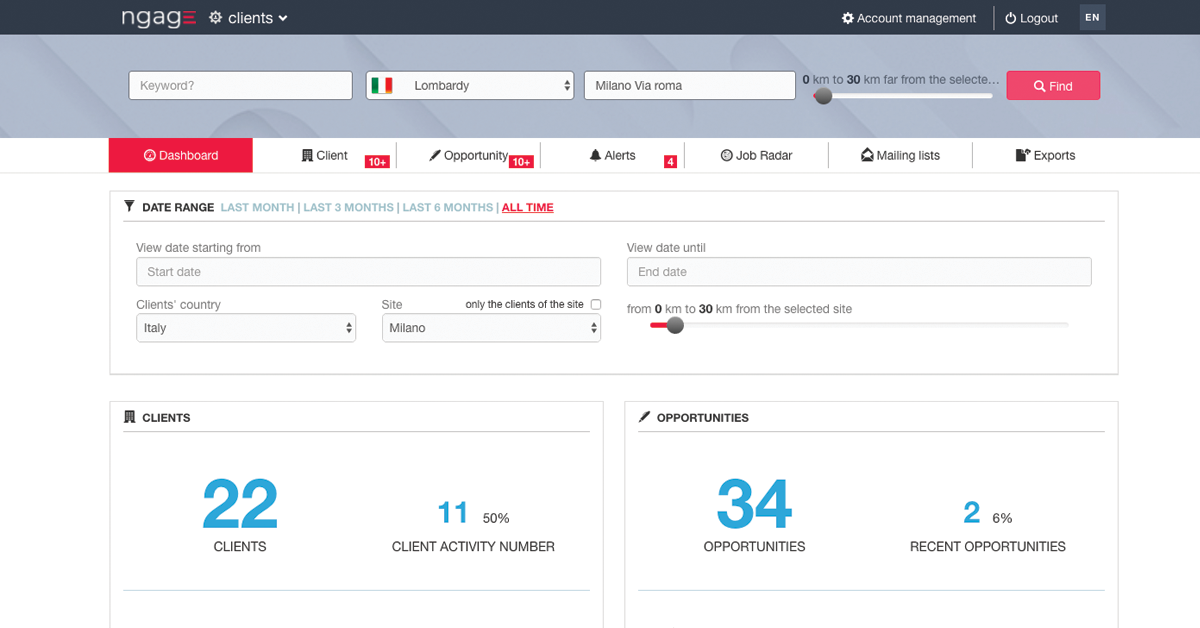The height and width of the screenshot is (628, 1200).
Task: Click the Dashboard icon on active tab
Action: pos(149,155)
